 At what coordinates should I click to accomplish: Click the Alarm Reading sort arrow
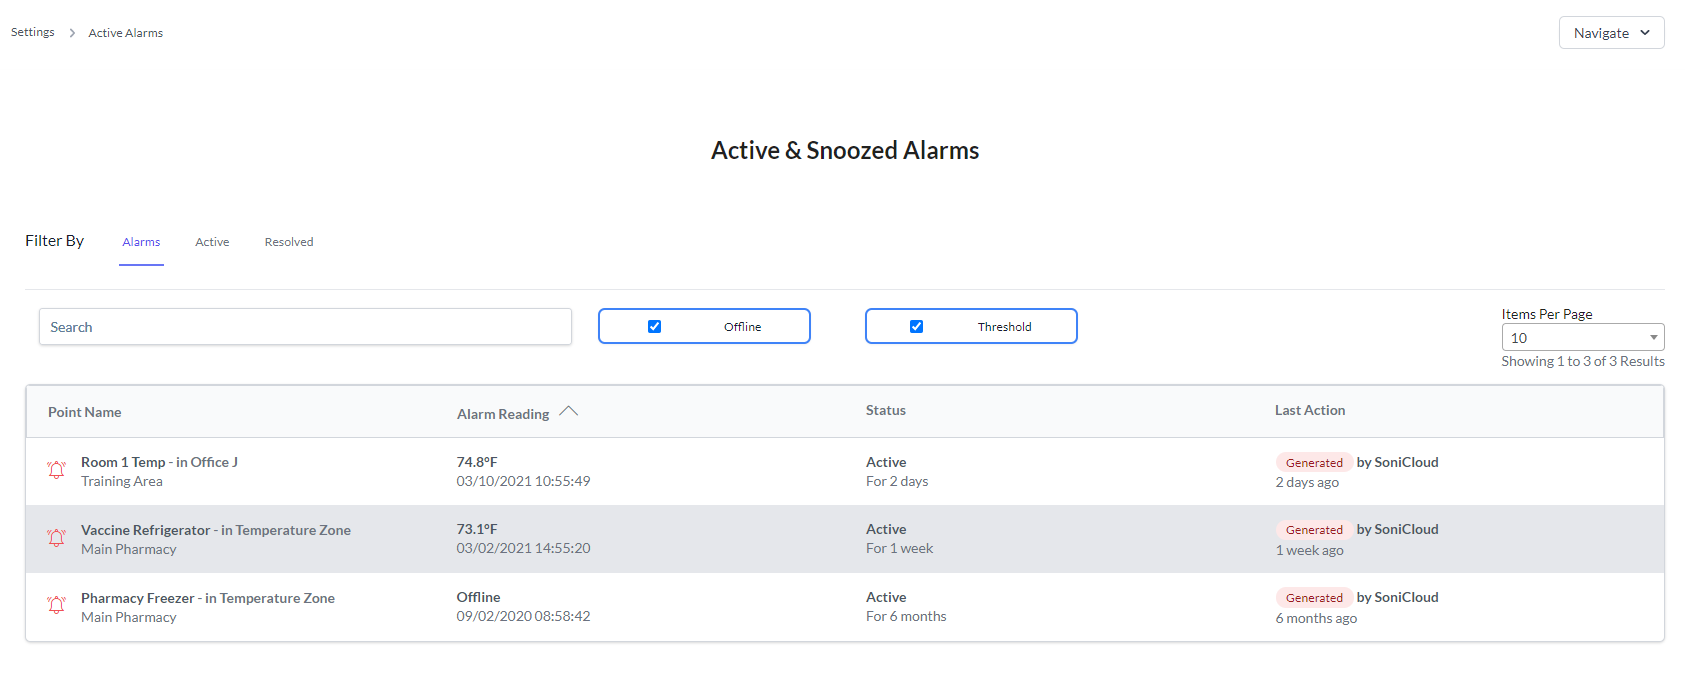pos(569,410)
